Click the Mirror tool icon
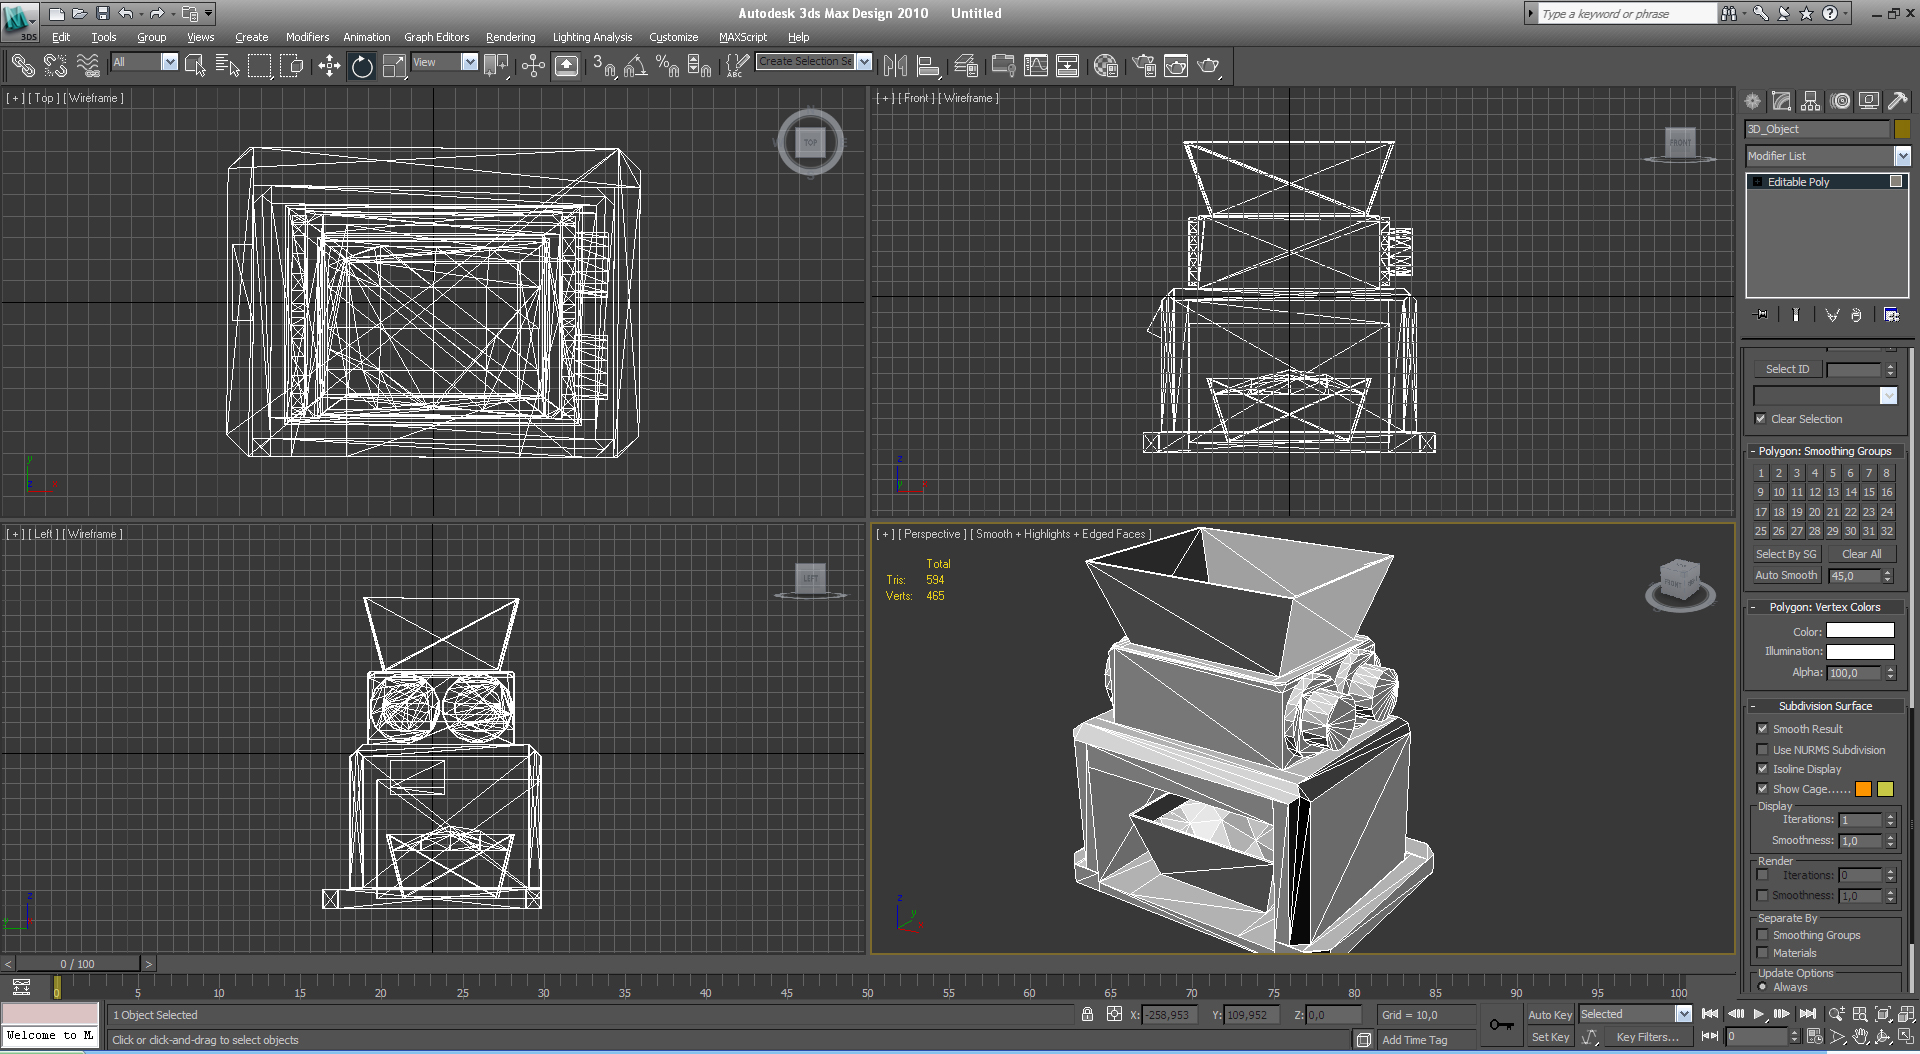The height and width of the screenshot is (1054, 1920). point(895,66)
